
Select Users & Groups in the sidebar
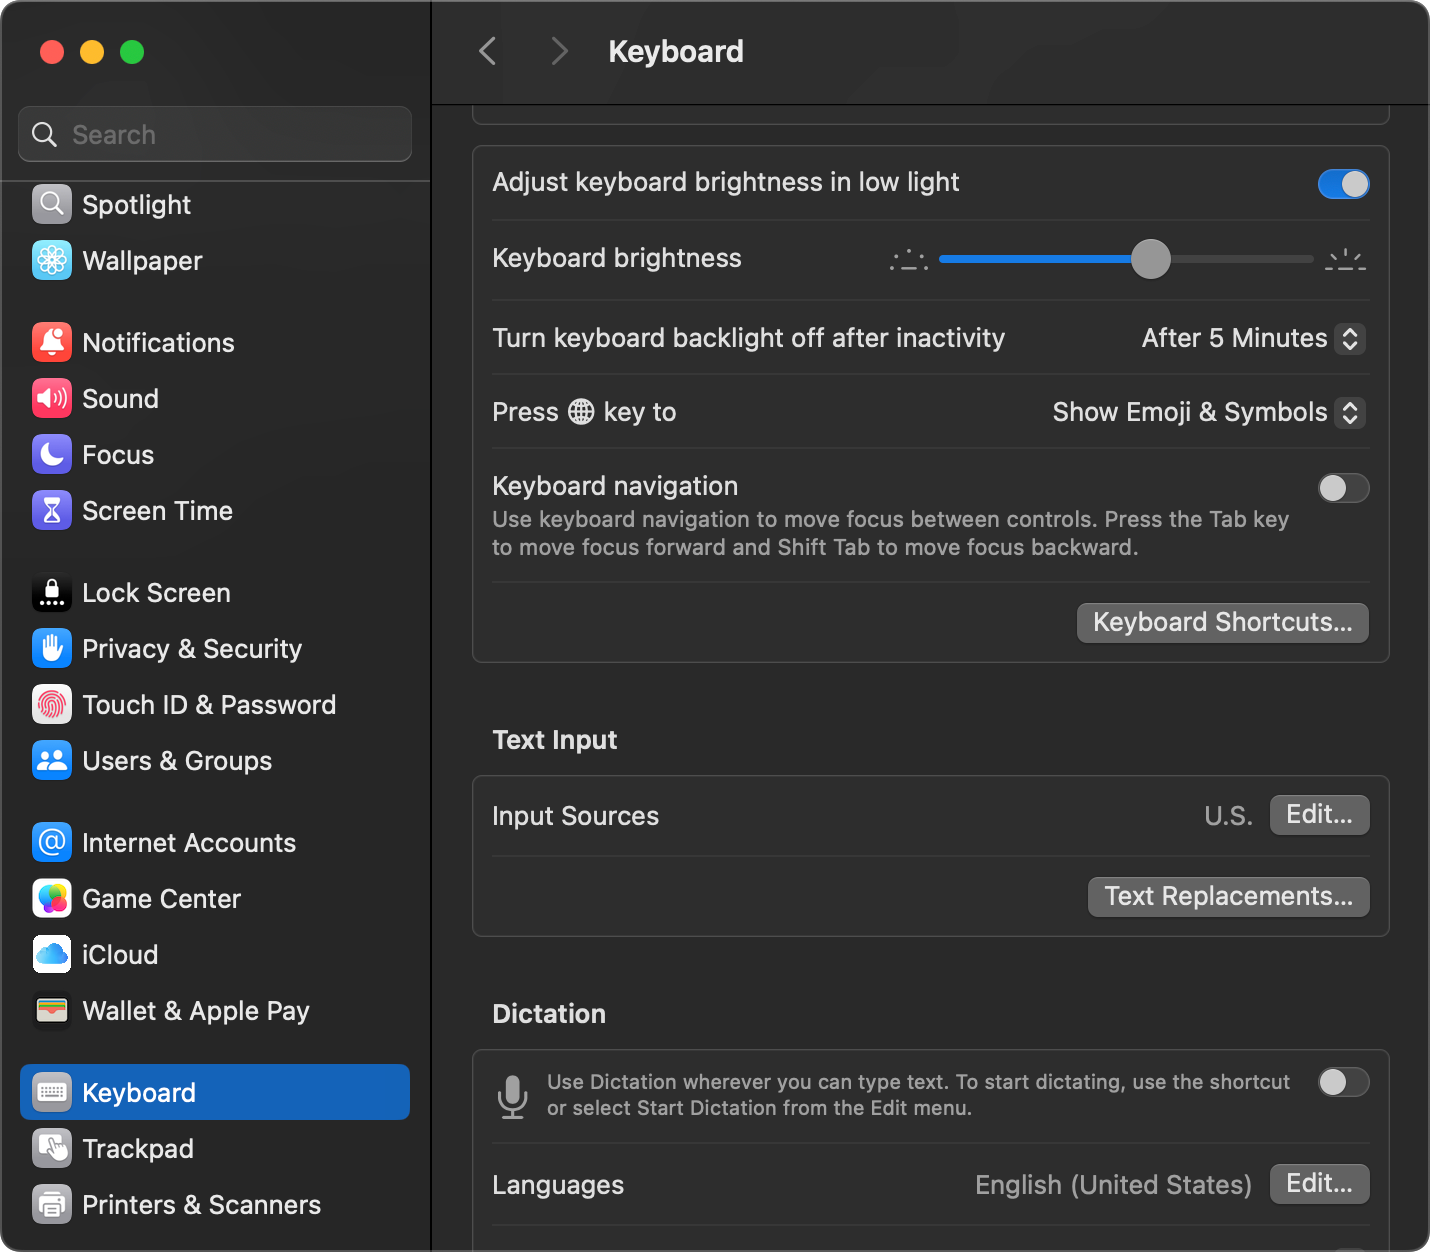[x=215, y=760]
